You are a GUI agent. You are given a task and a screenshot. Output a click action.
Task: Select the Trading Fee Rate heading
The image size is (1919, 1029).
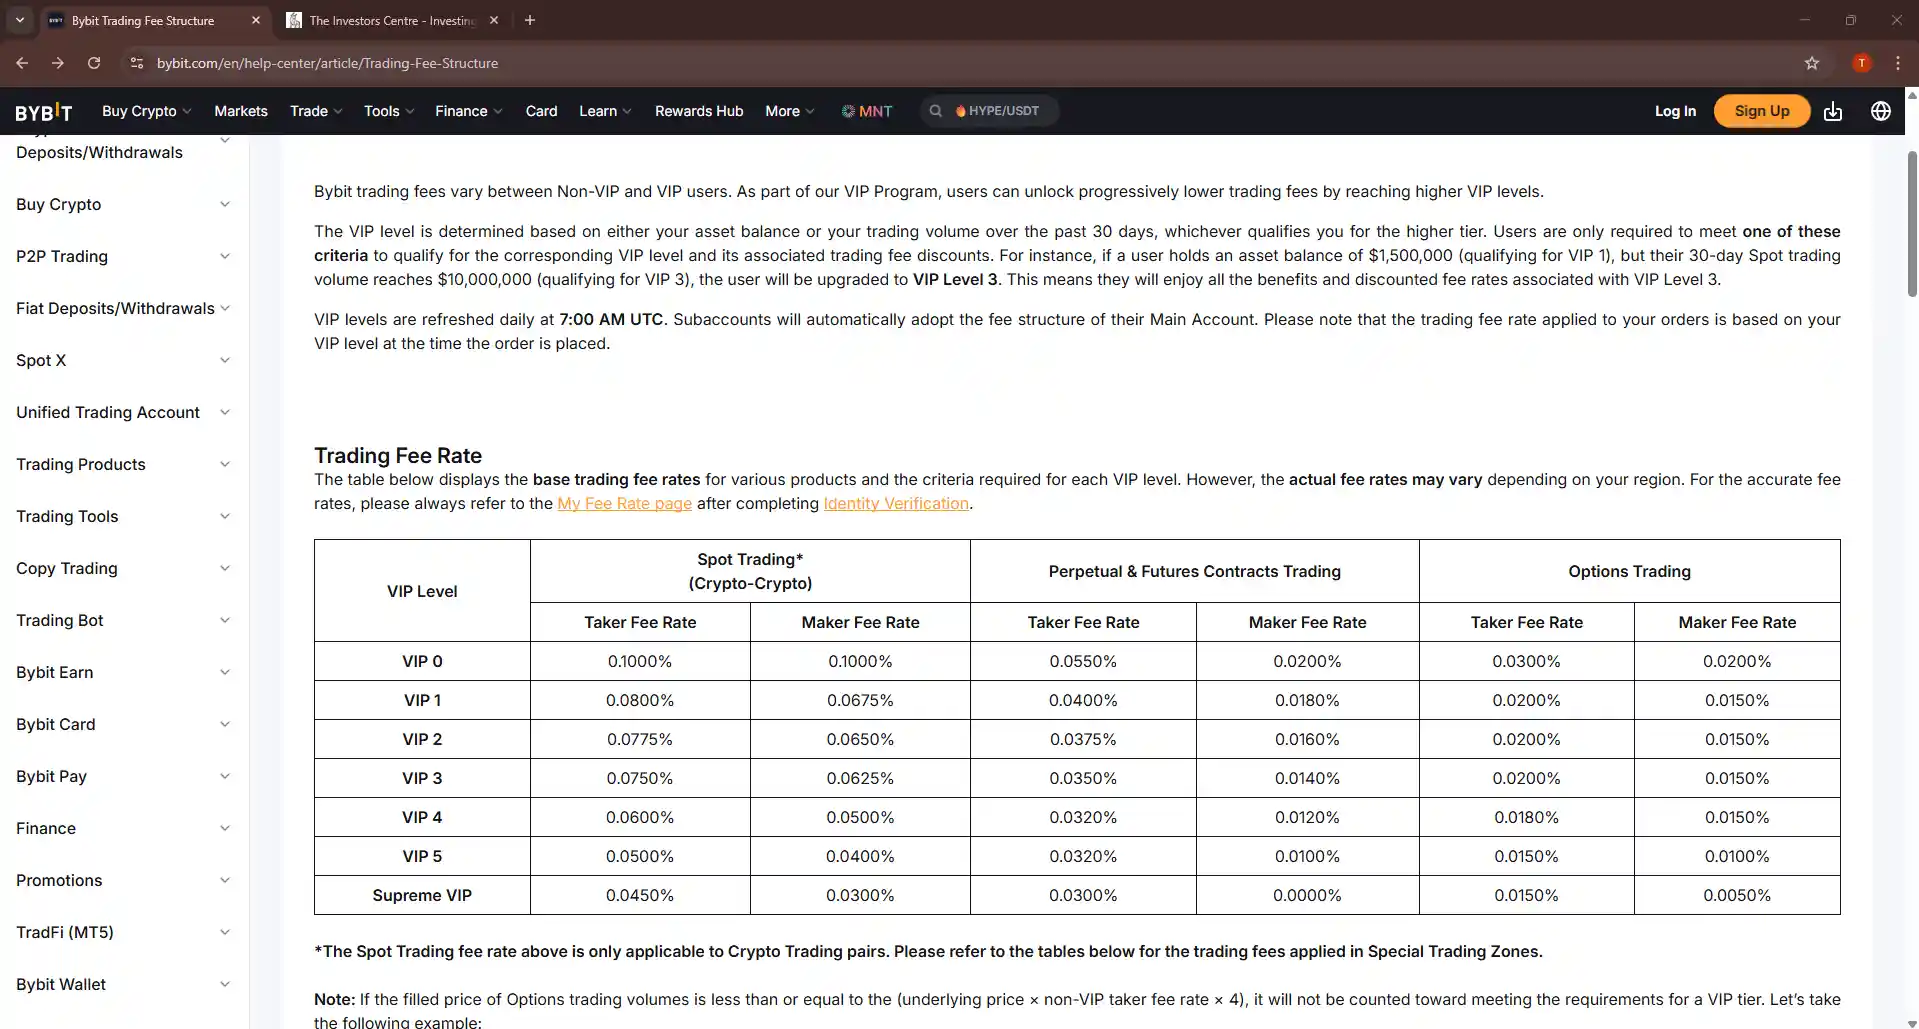coord(398,455)
